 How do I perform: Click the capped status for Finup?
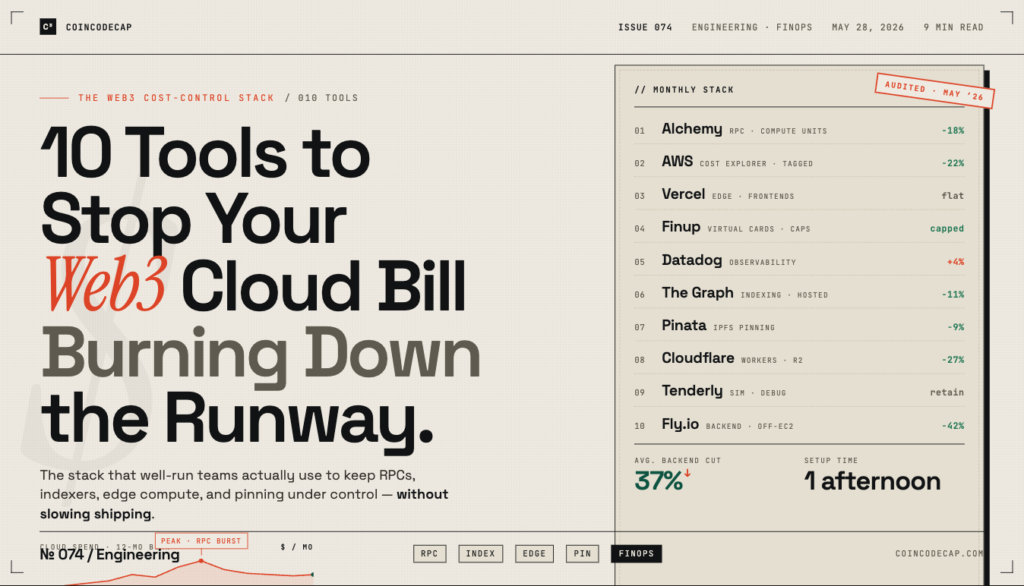(947, 229)
